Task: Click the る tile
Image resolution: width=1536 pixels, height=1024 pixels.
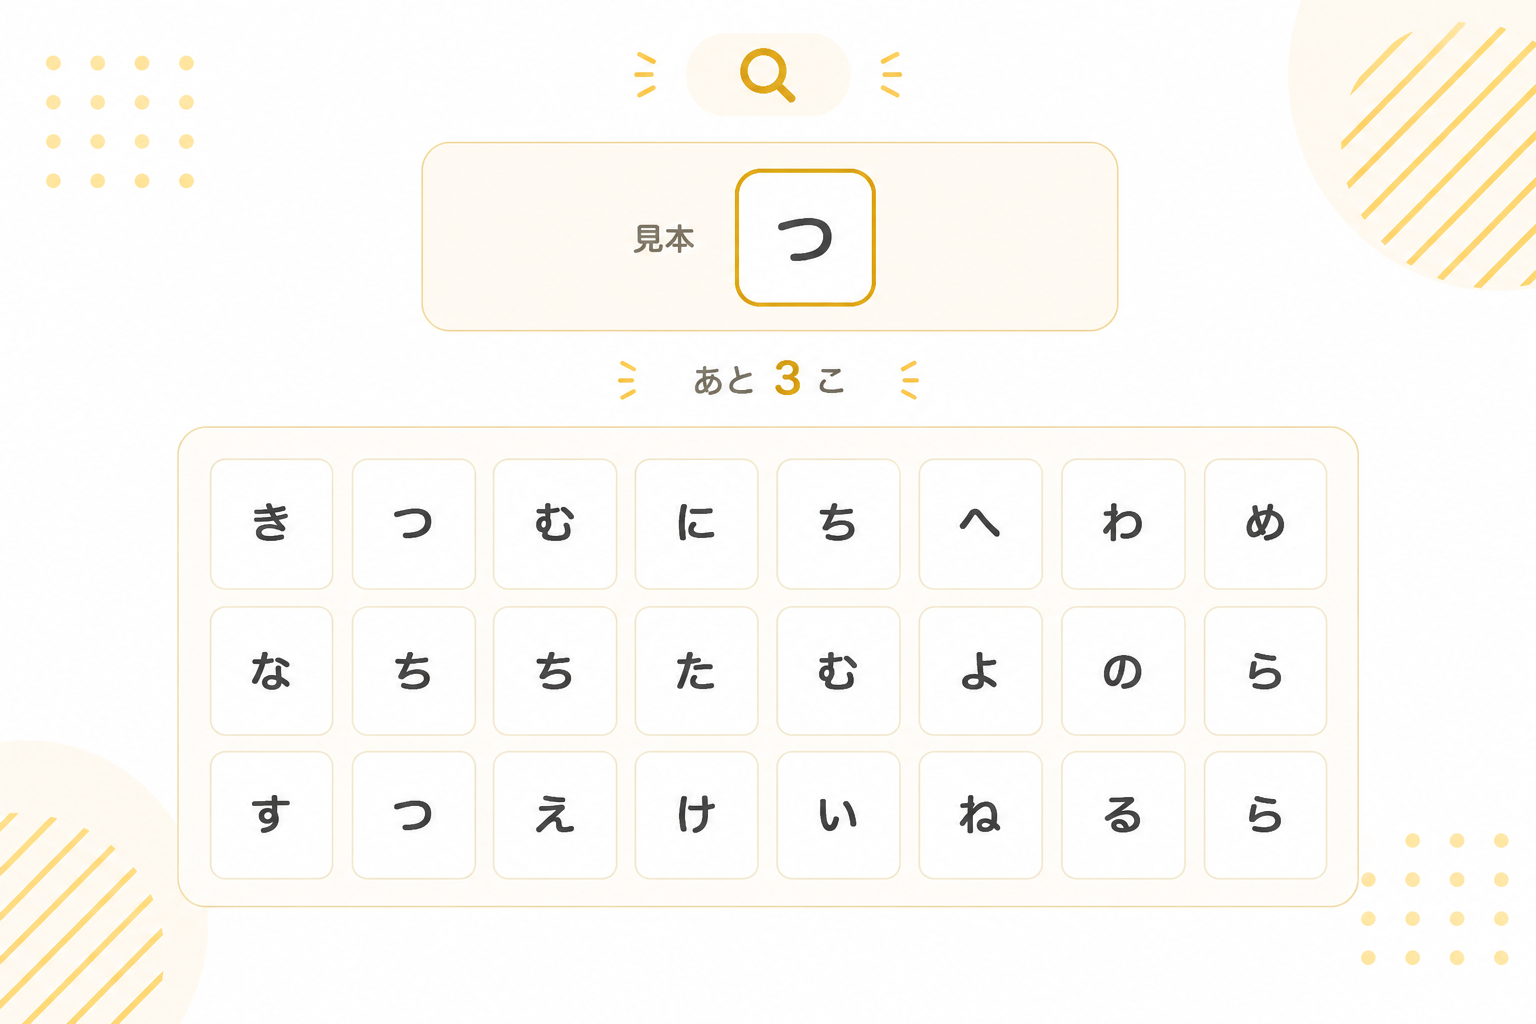Action: coord(1123,815)
